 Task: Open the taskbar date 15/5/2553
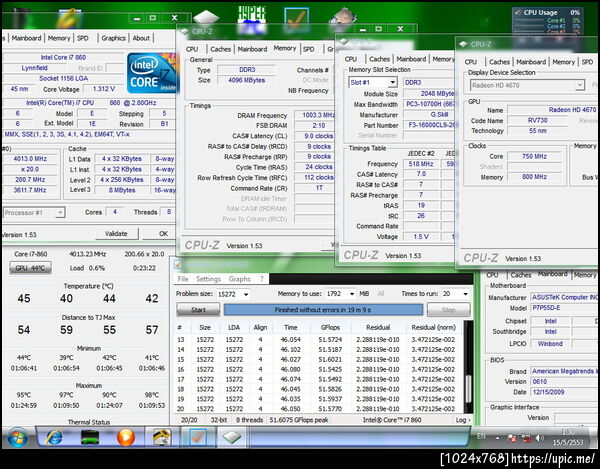tap(568, 442)
